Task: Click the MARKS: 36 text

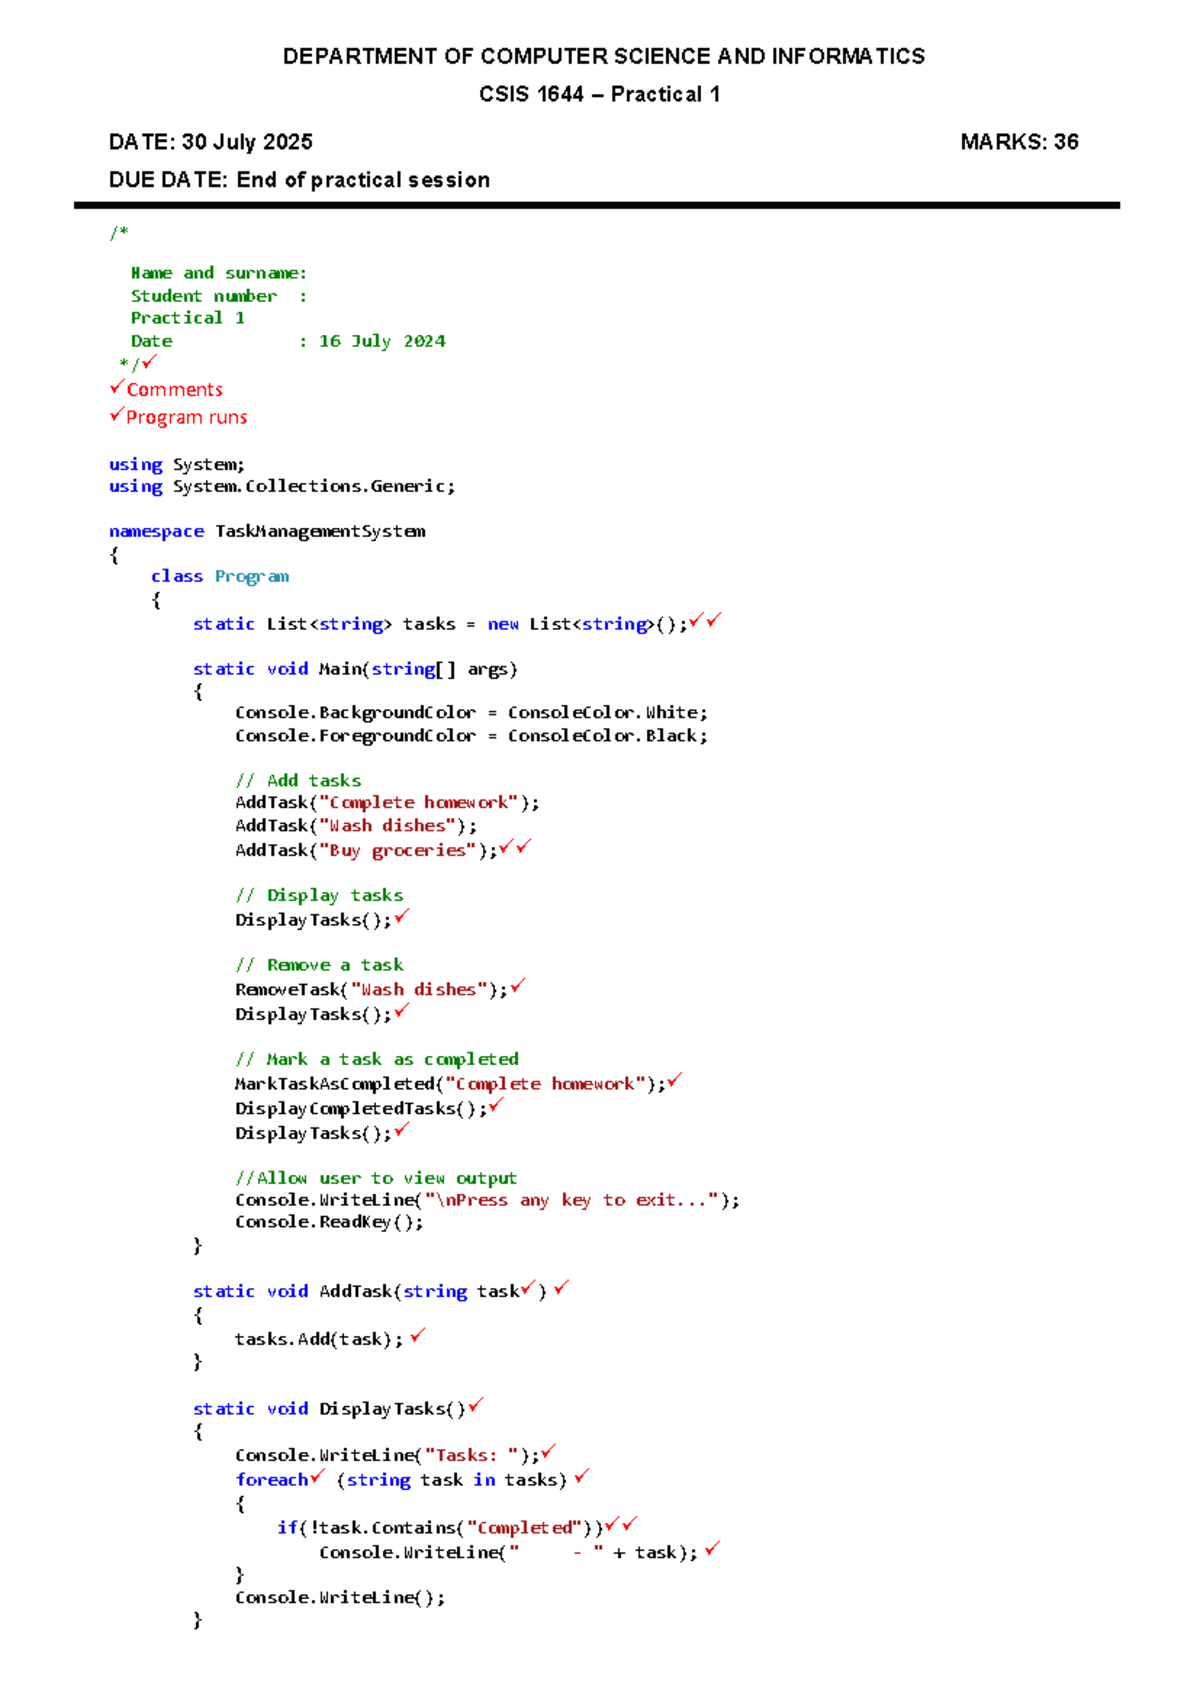Action: [x=1018, y=142]
